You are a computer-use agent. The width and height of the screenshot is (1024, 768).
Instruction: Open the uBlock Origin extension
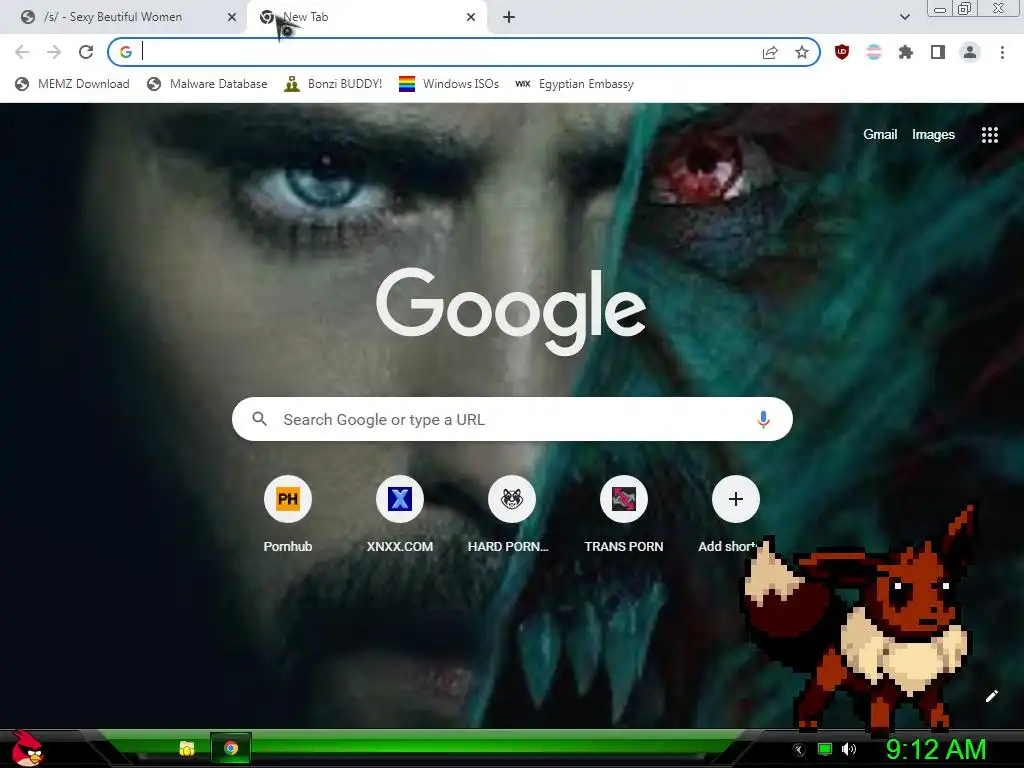tap(842, 52)
